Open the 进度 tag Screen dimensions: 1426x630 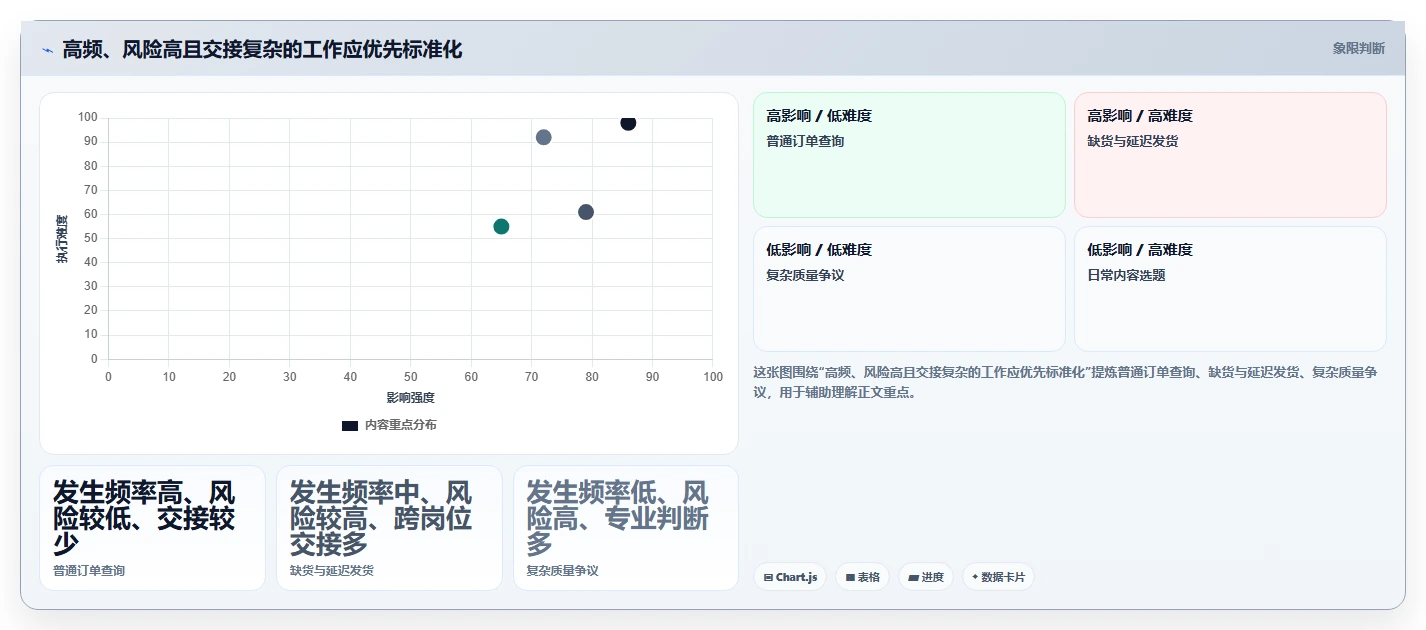(x=925, y=577)
